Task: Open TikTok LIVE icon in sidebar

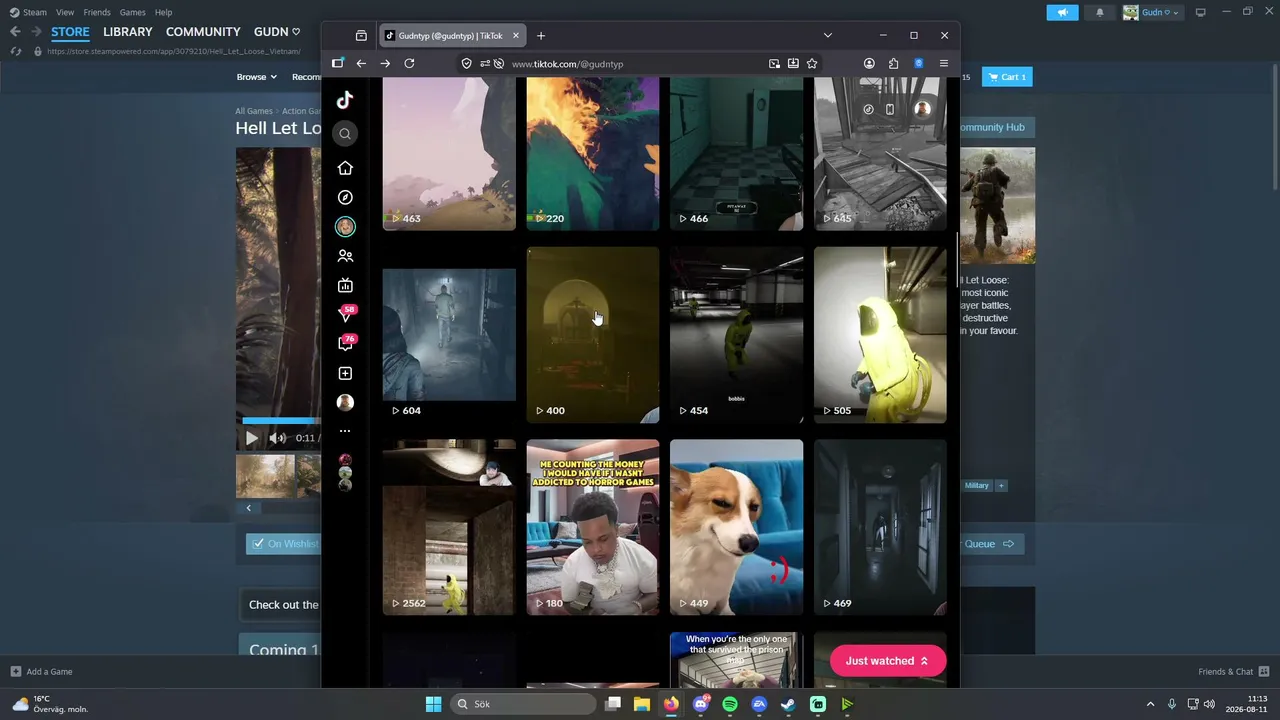Action: 345,285
